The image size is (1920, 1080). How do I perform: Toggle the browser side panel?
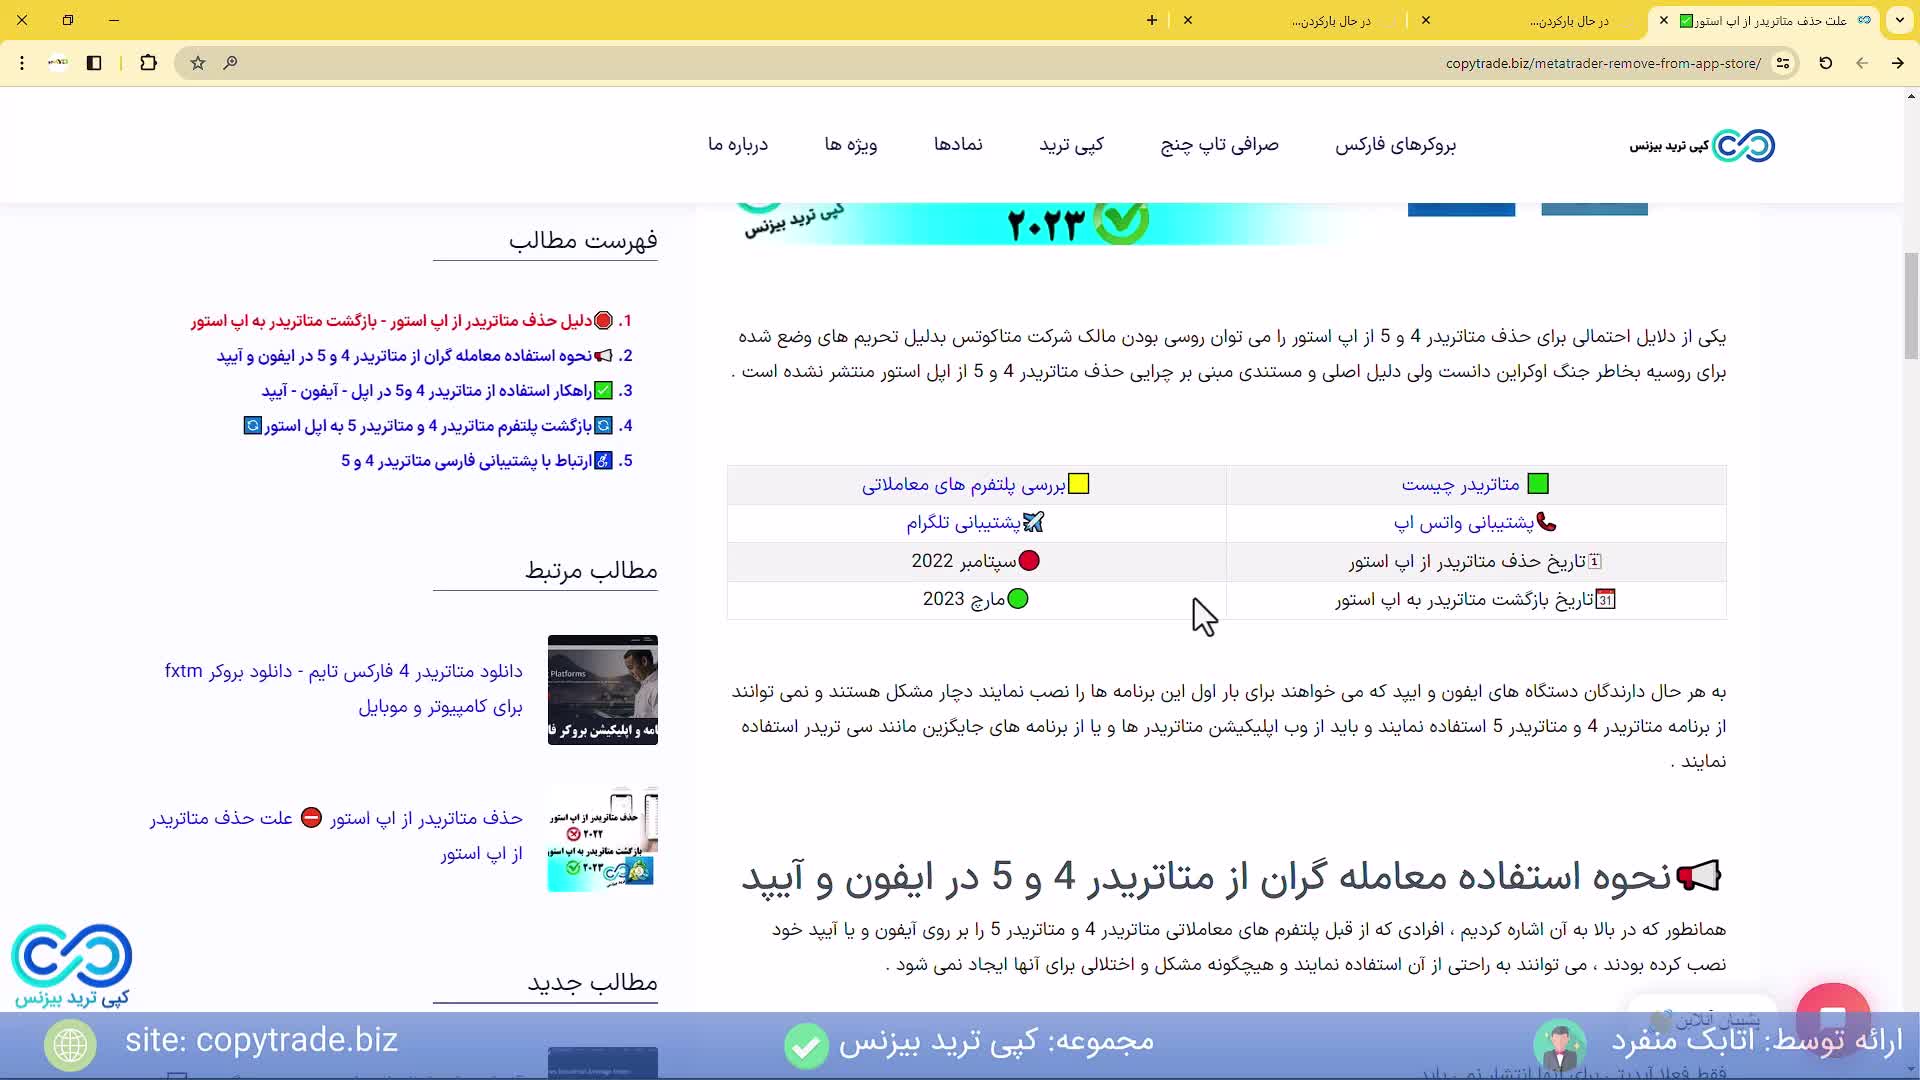[x=94, y=63]
